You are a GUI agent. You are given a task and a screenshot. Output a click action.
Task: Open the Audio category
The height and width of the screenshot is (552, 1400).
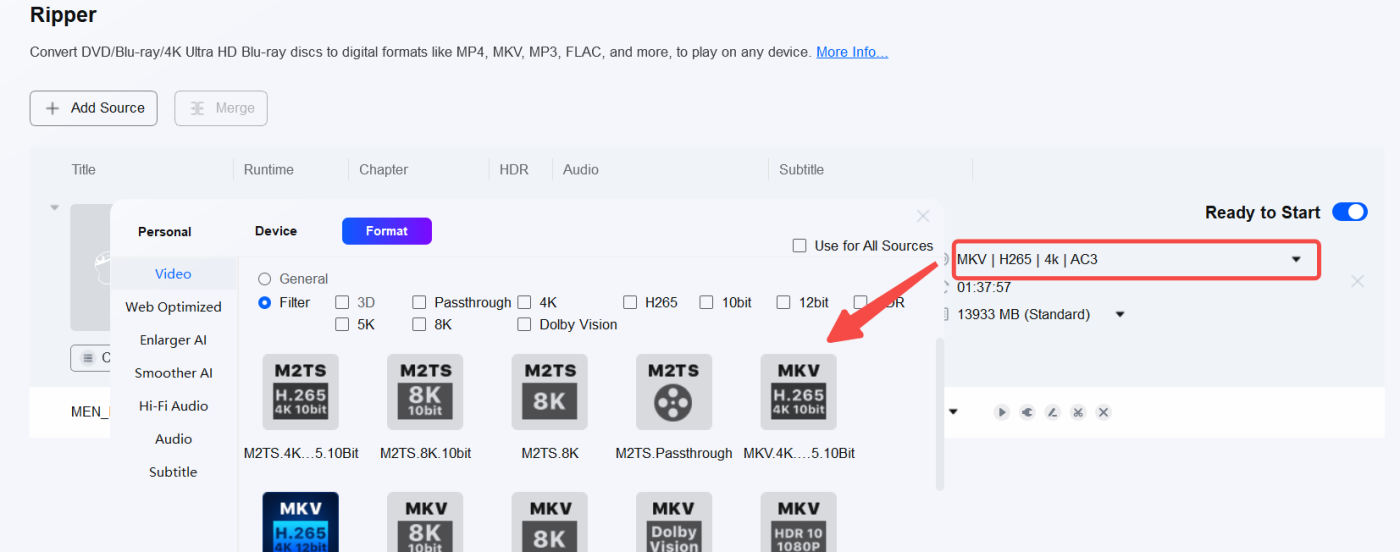coord(173,439)
